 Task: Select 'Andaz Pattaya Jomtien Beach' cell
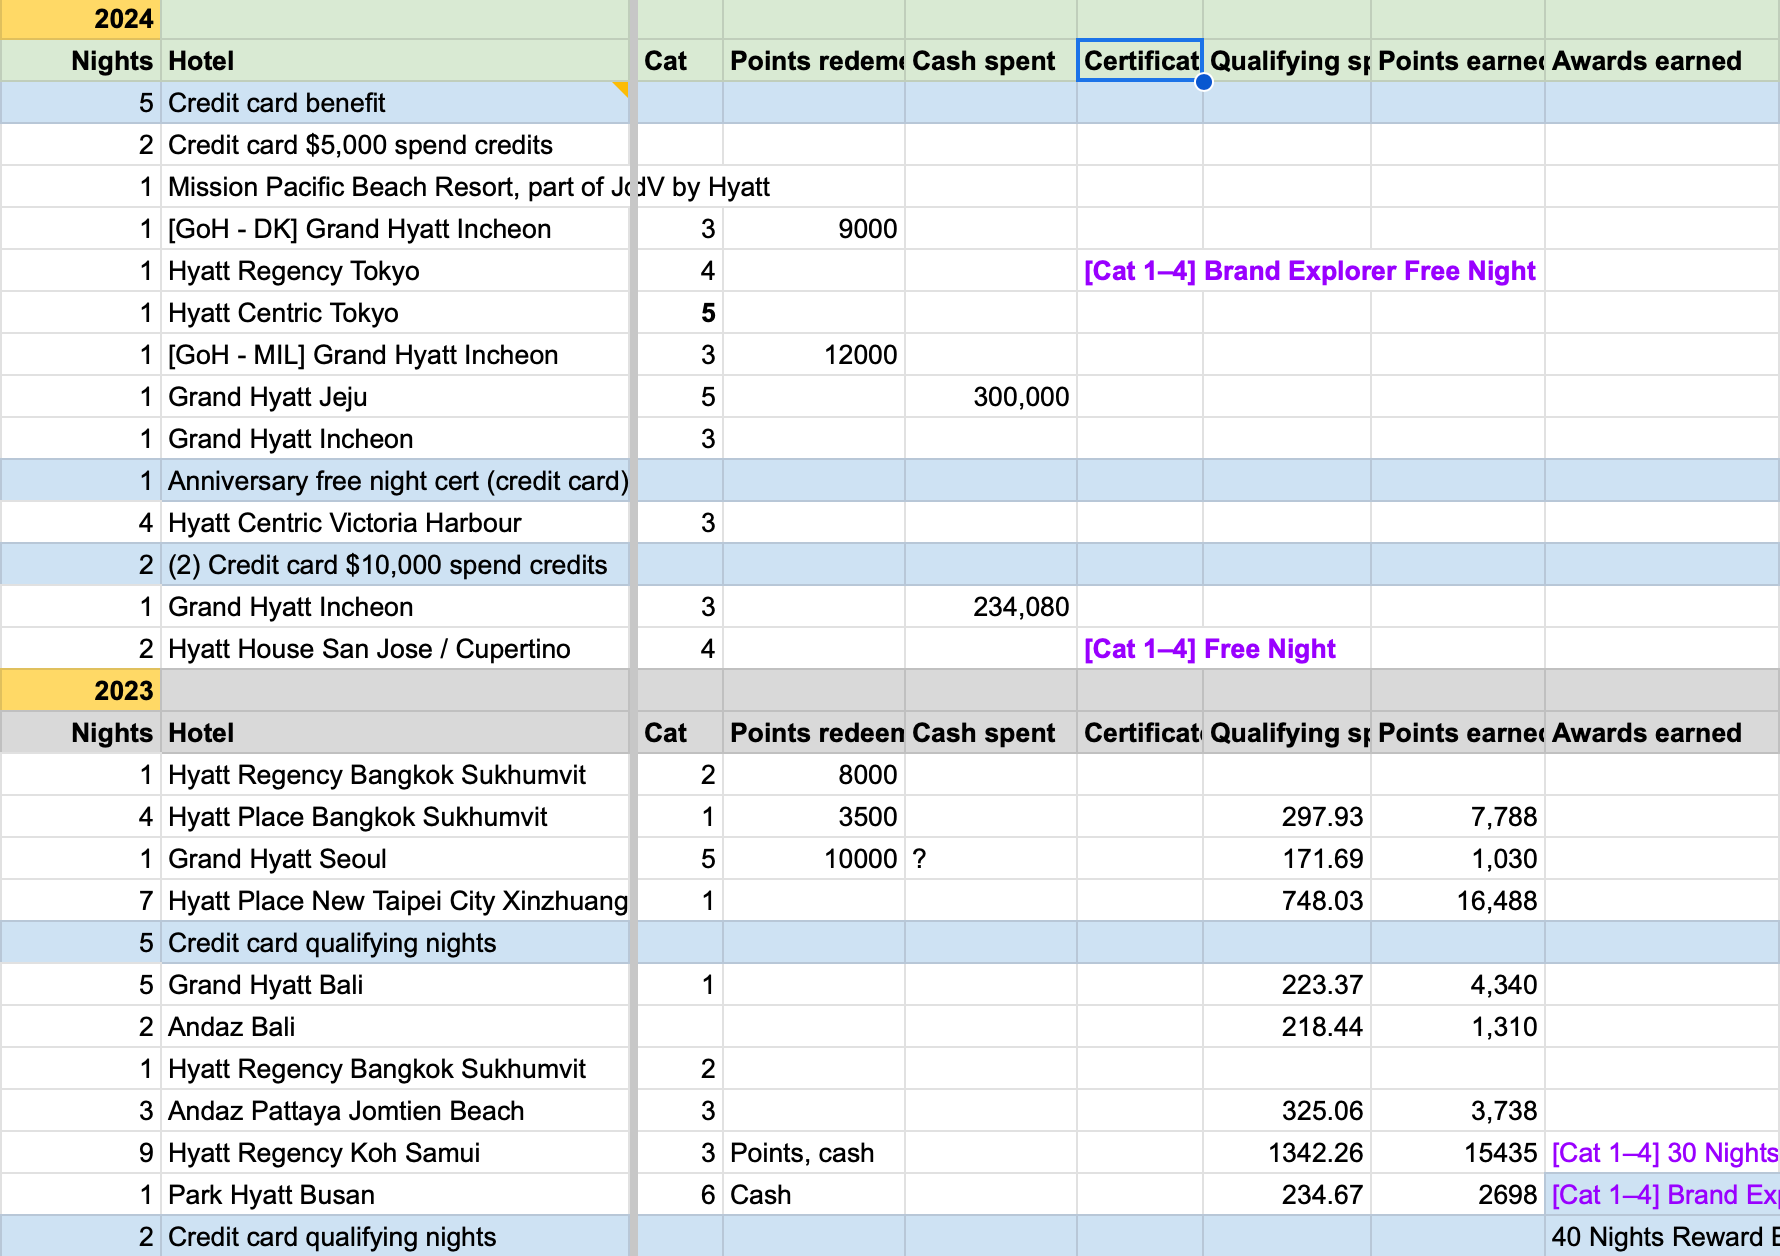coord(395,1111)
